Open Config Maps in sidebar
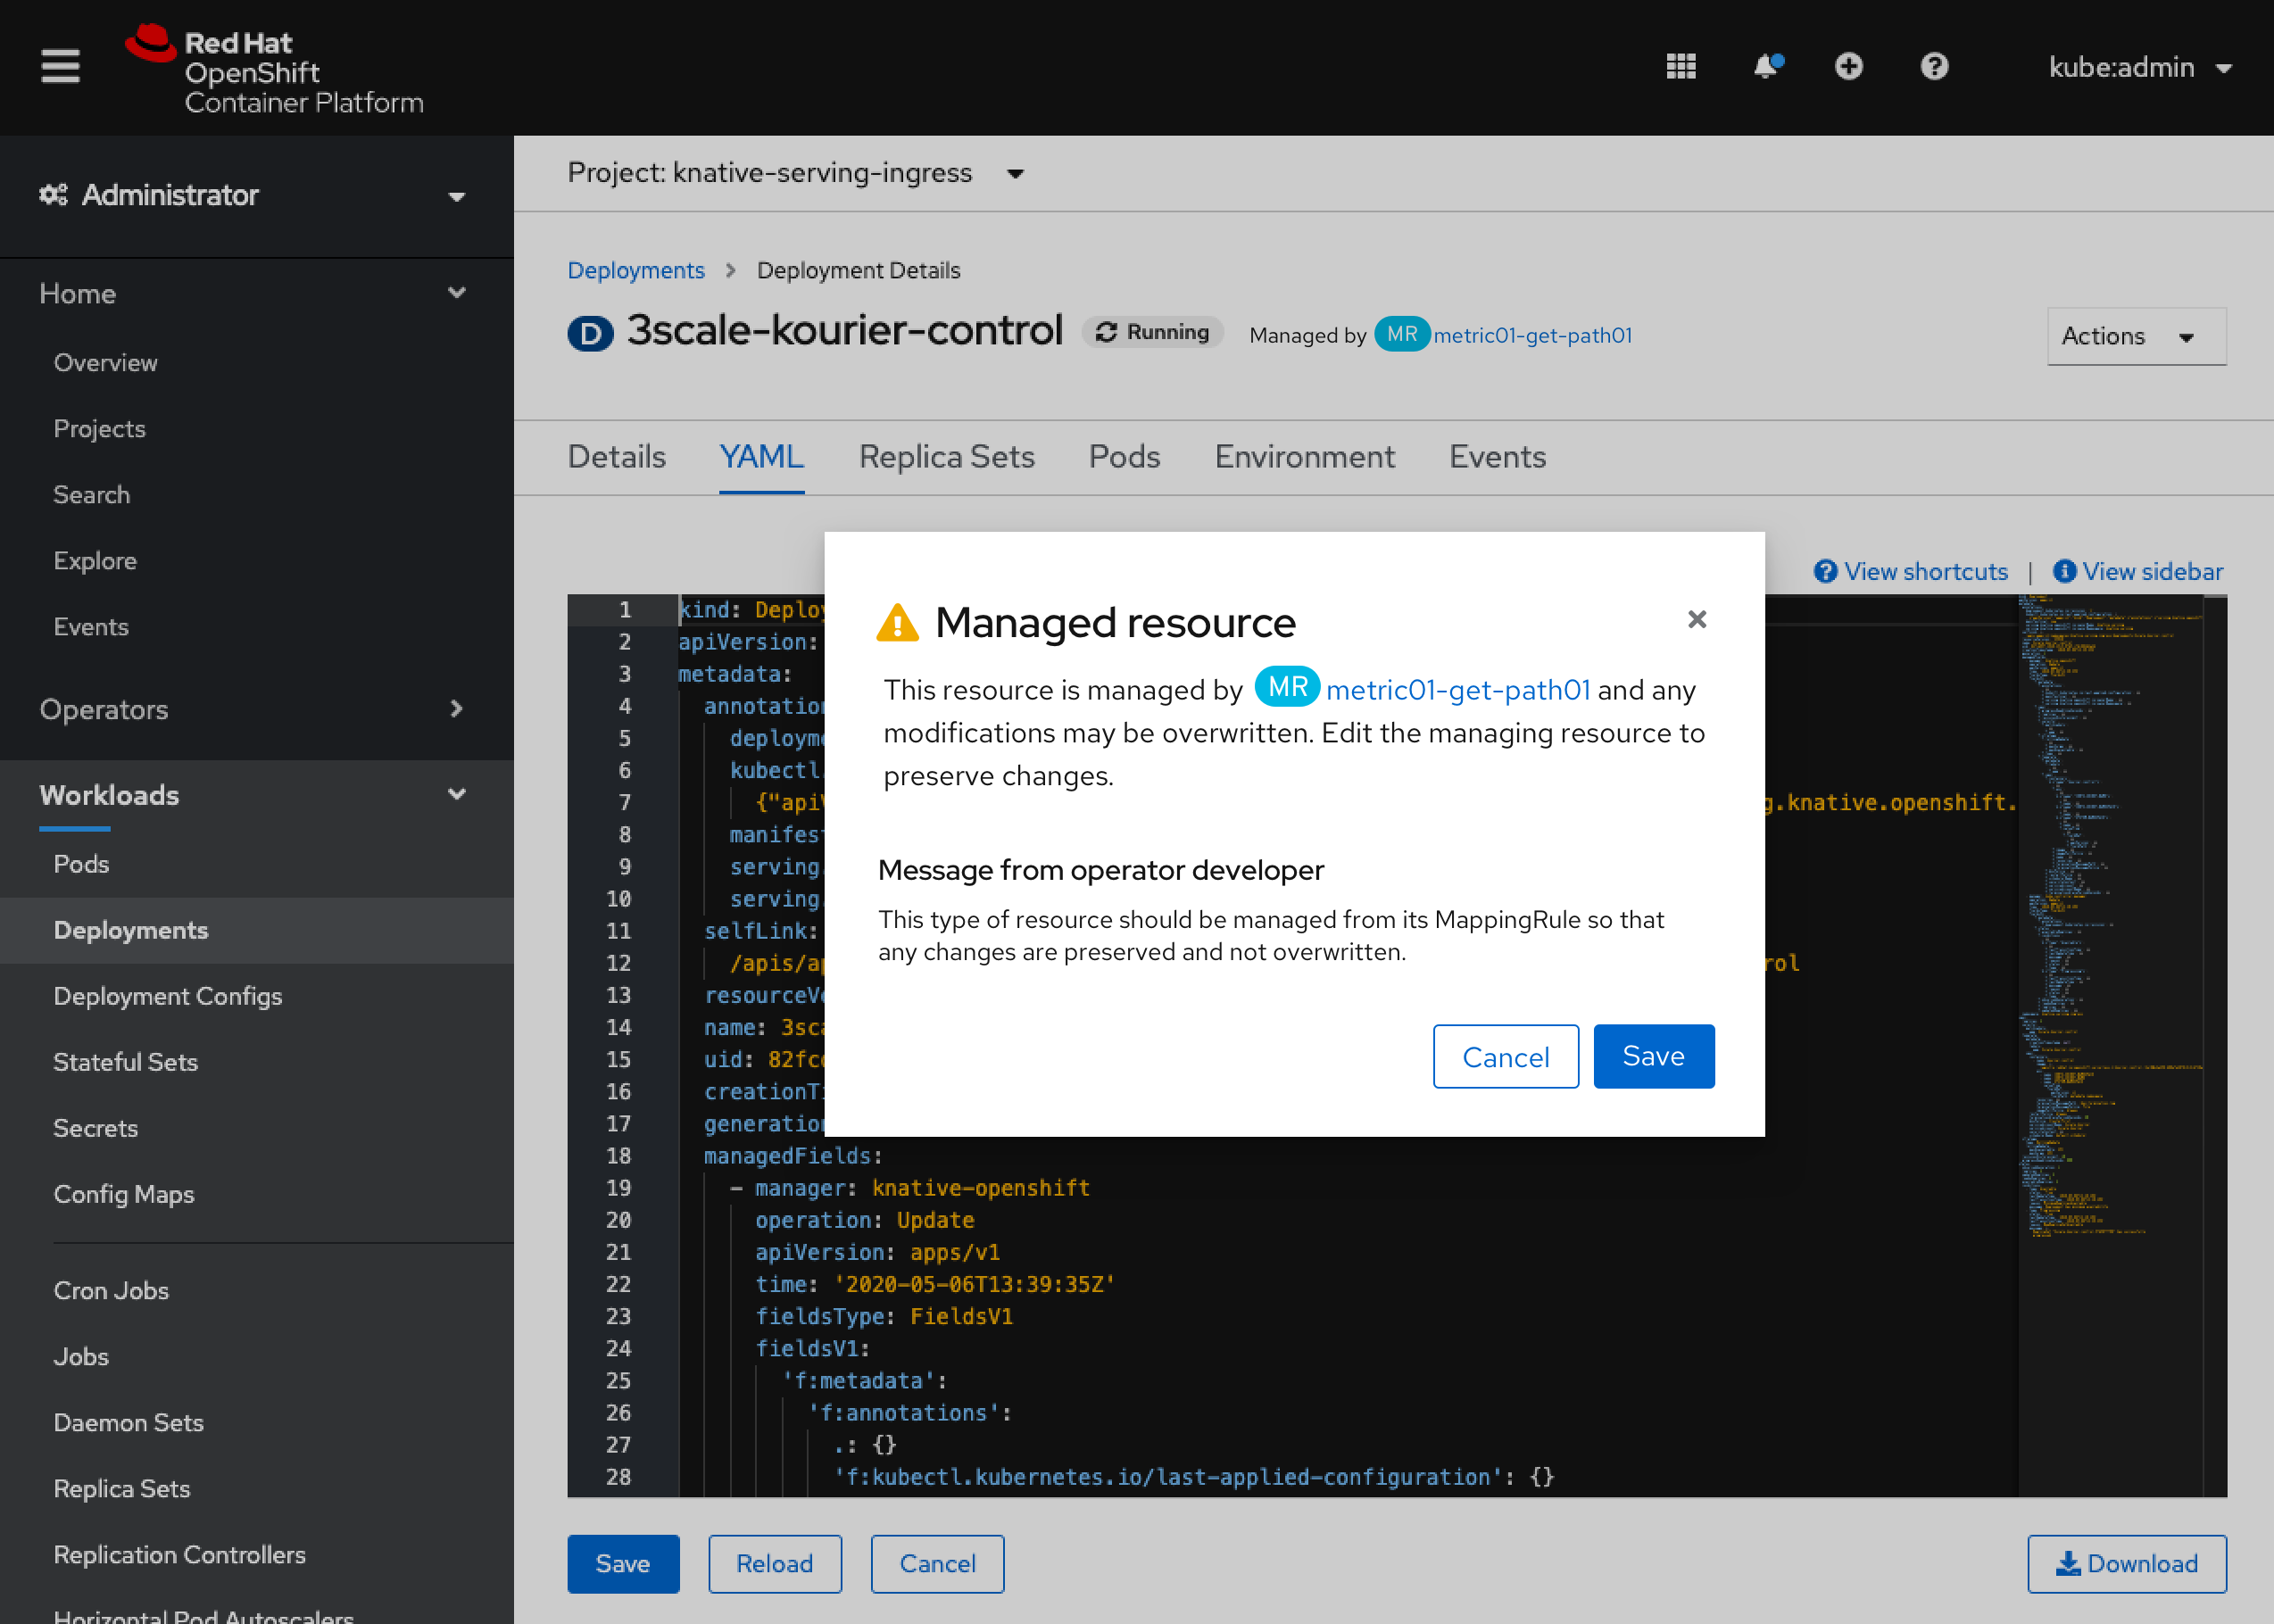The width and height of the screenshot is (2274, 1624). tap(124, 1194)
